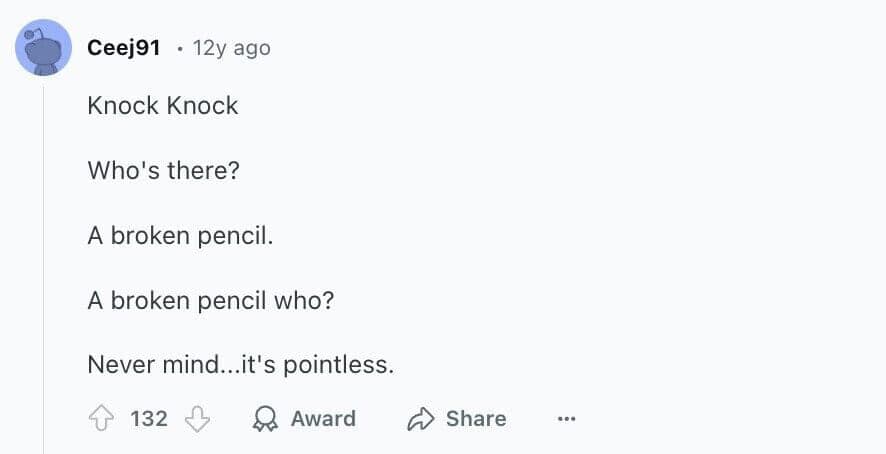Upvote the Ceej91 comment
The height and width of the screenshot is (454, 886).
pyautogui.click(x=103, y=419)
